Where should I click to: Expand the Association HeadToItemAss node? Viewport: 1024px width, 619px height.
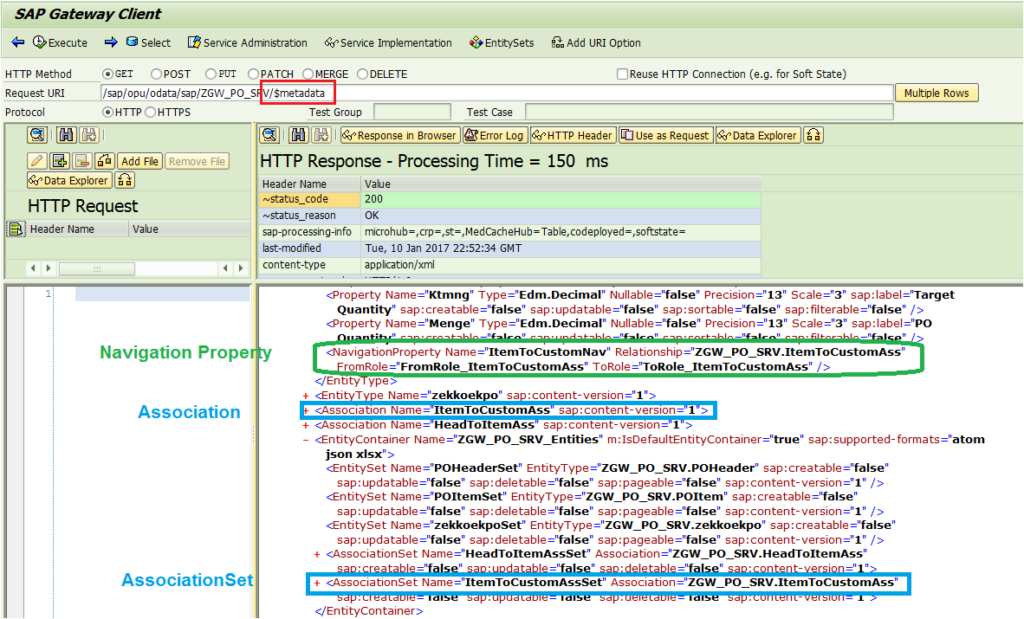[306, 425]
